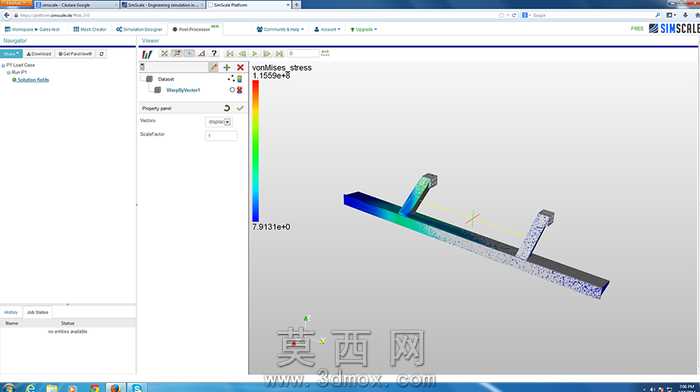
Task: Click the WarpByVector1 red legend icon
Action: click(240, 90)
